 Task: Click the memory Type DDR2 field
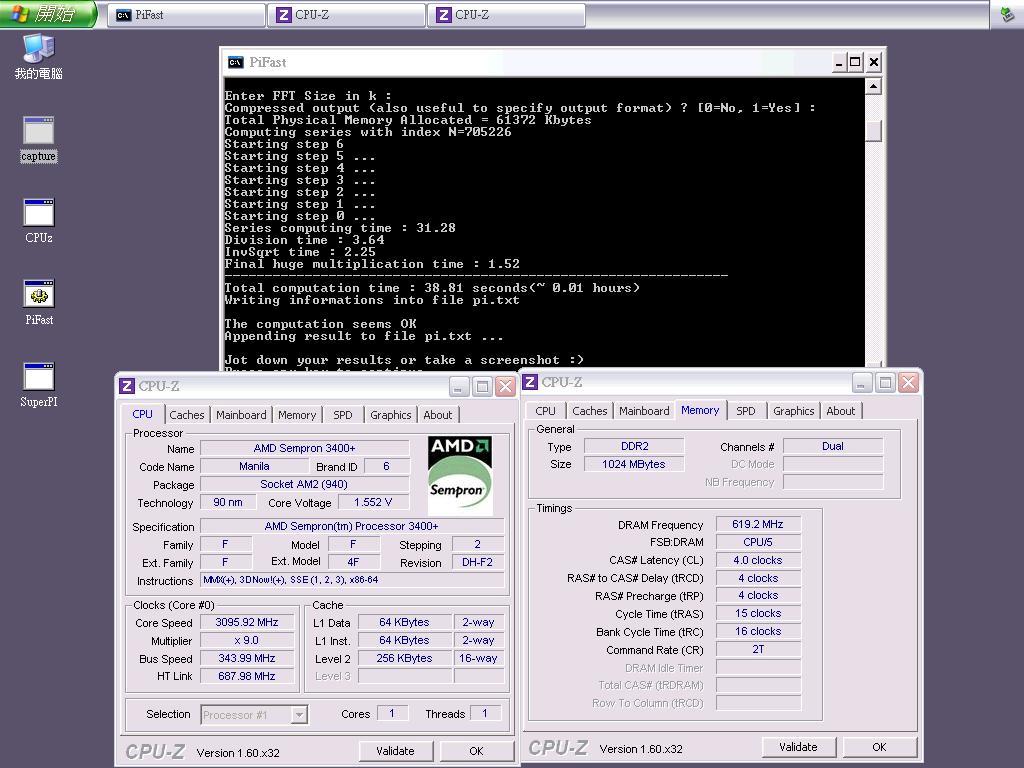point(634,446)
